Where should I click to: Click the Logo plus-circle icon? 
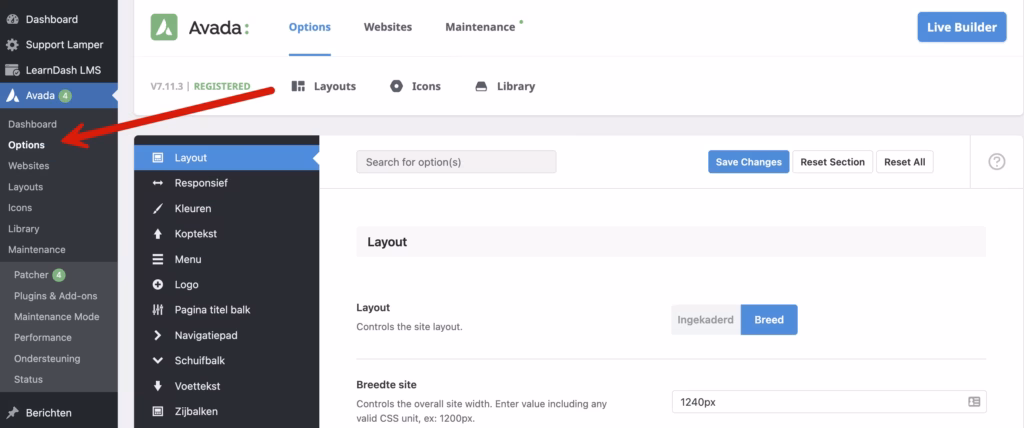click(157, 285)
